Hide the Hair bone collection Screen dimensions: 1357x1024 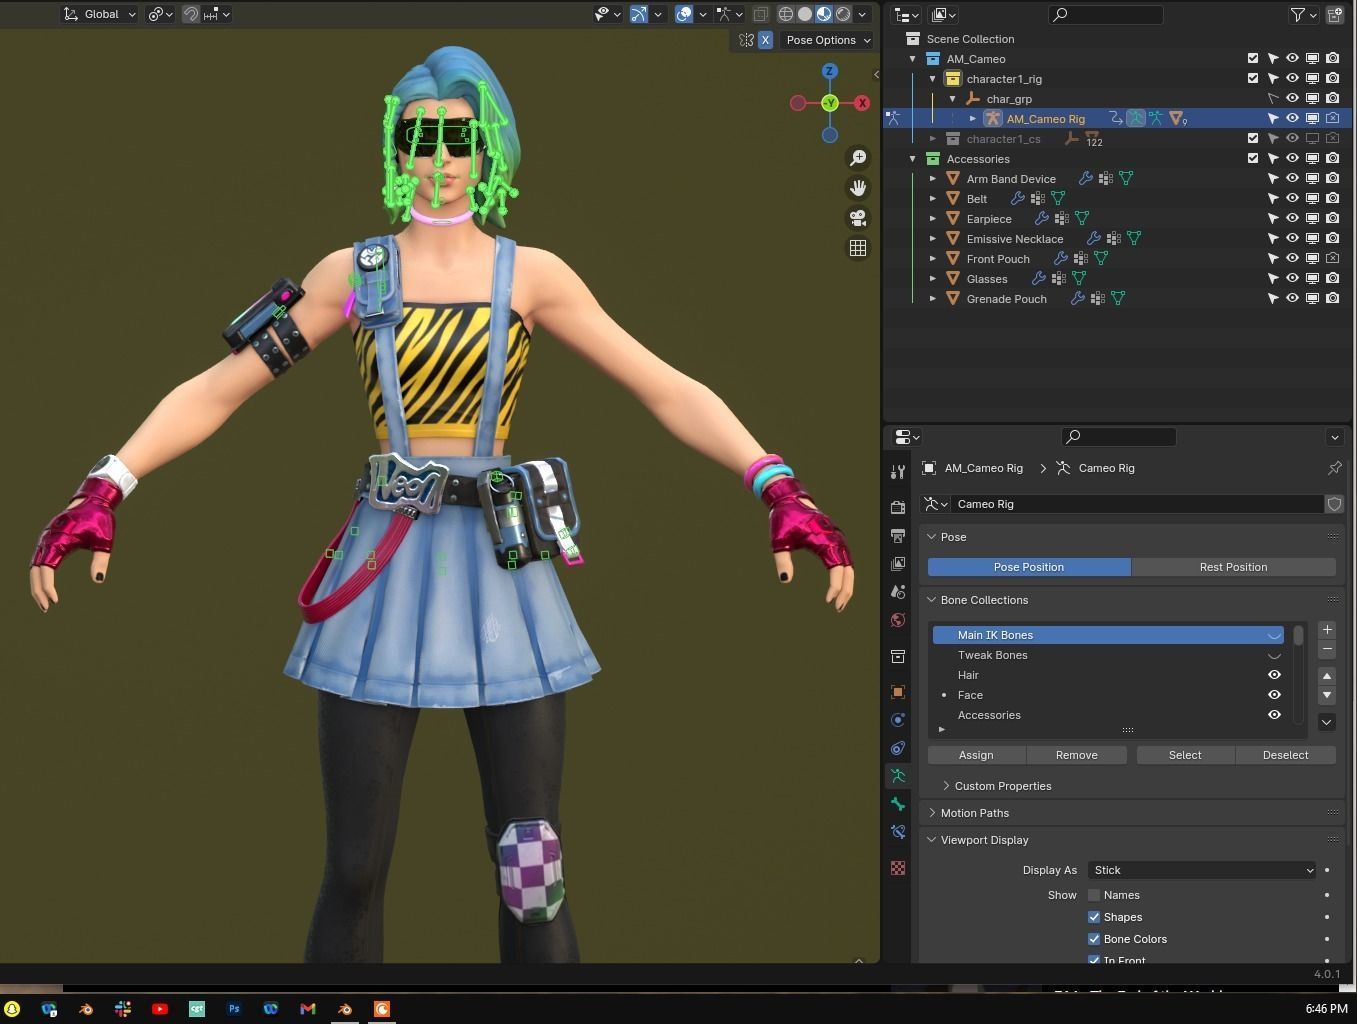point(1274,675)
